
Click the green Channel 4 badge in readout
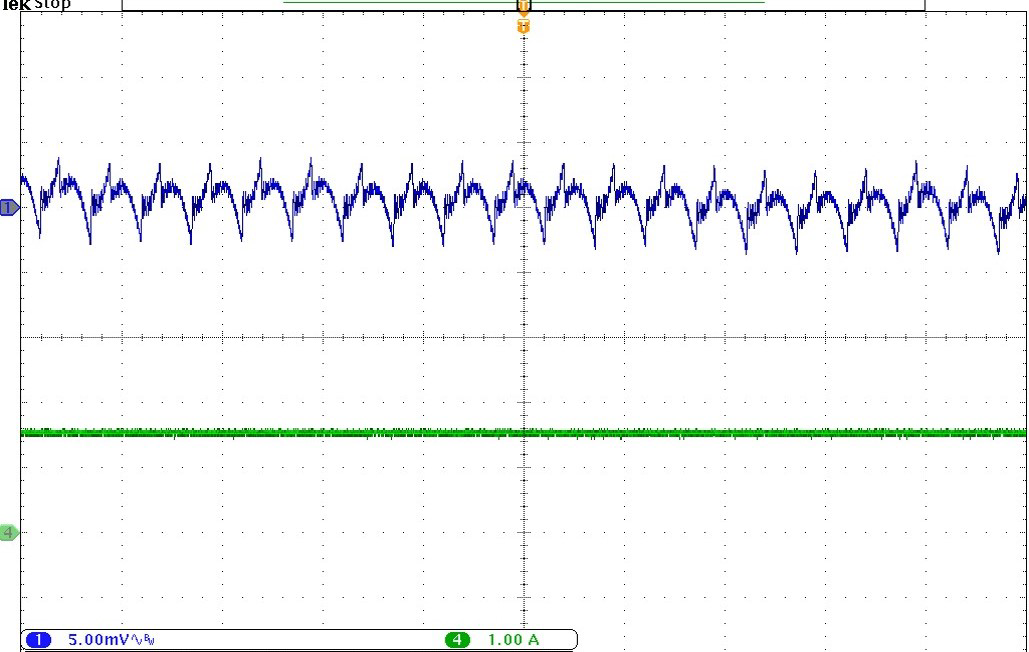pyautogui.click(x=458, y=639)
